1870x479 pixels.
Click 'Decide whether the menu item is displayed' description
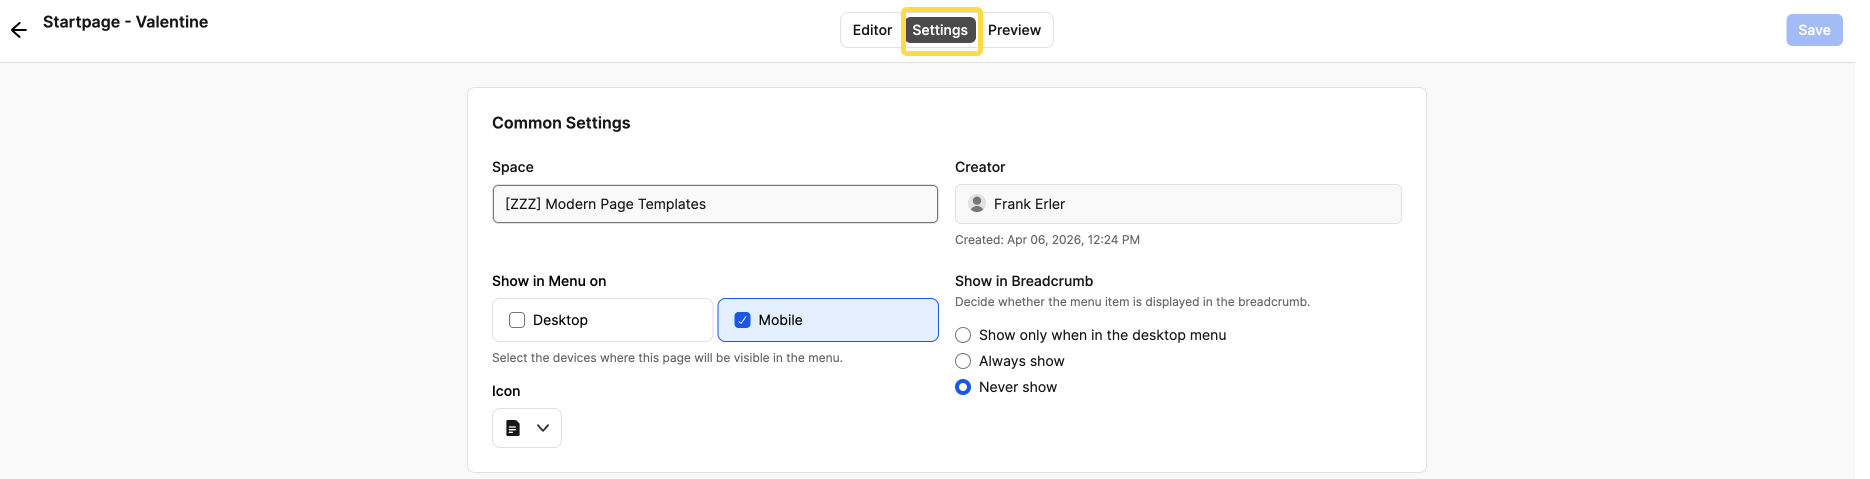point(1132,302)
